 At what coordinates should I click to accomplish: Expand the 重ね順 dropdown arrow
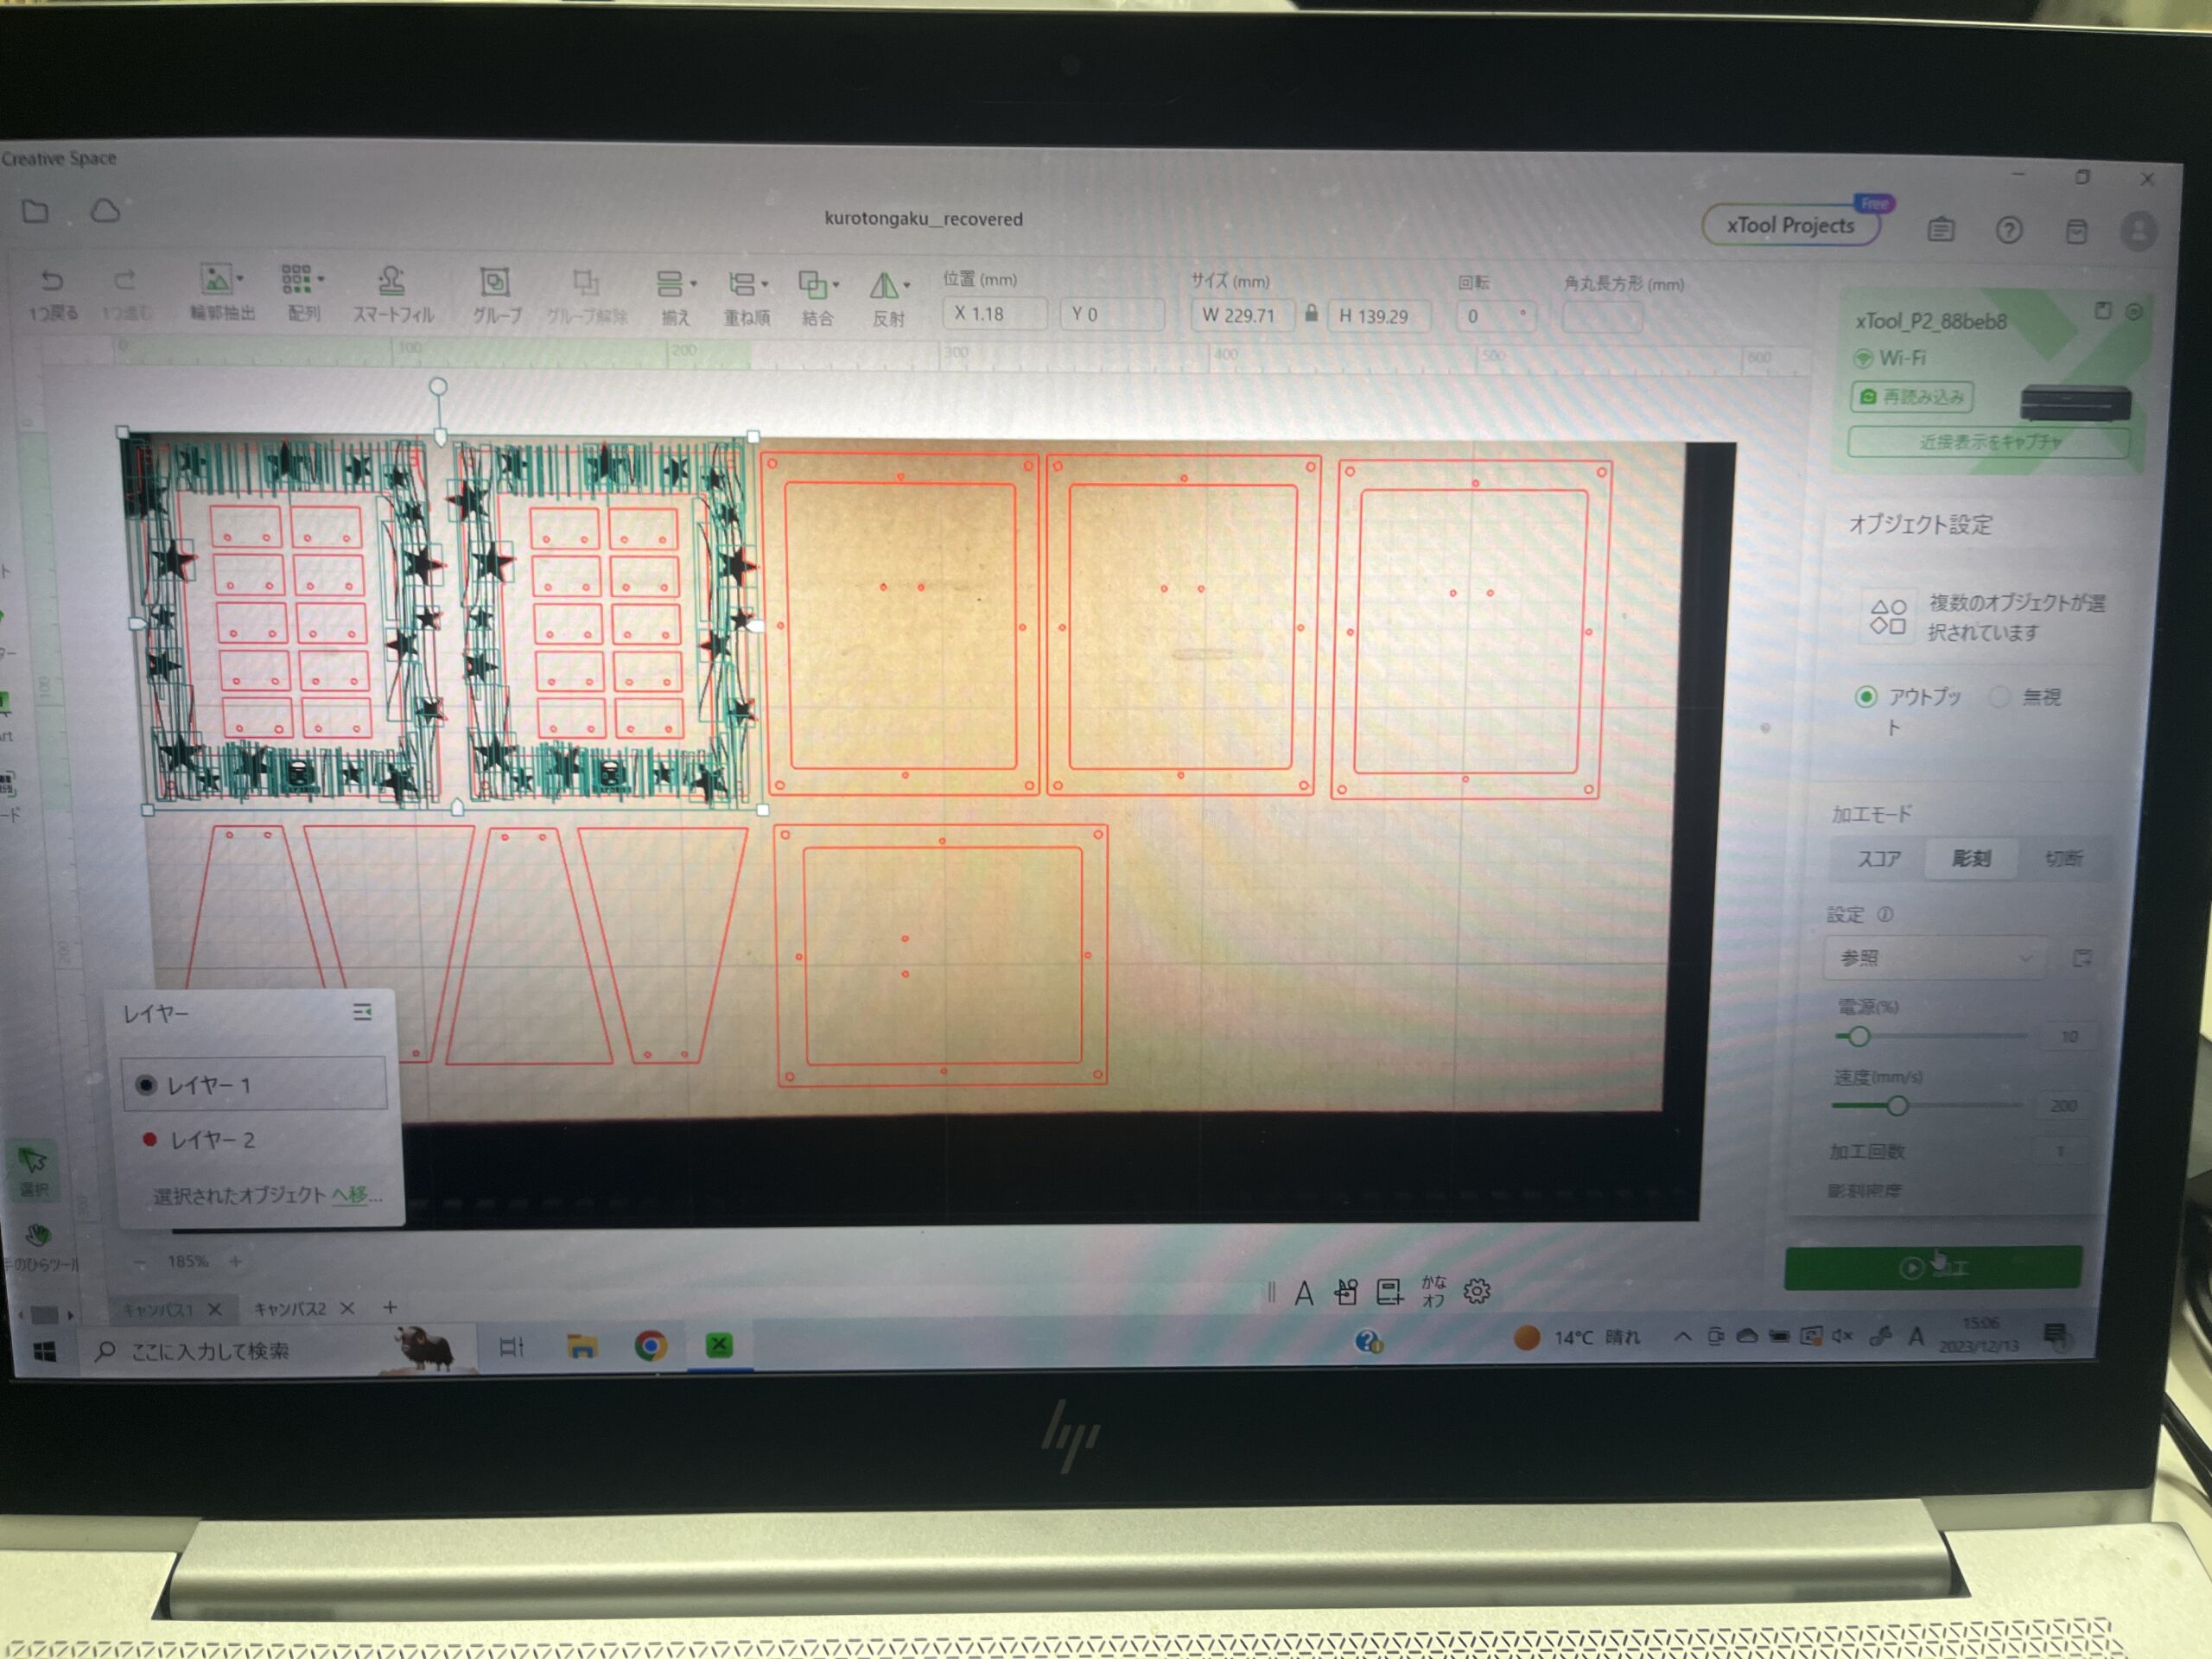coord(765,284)
